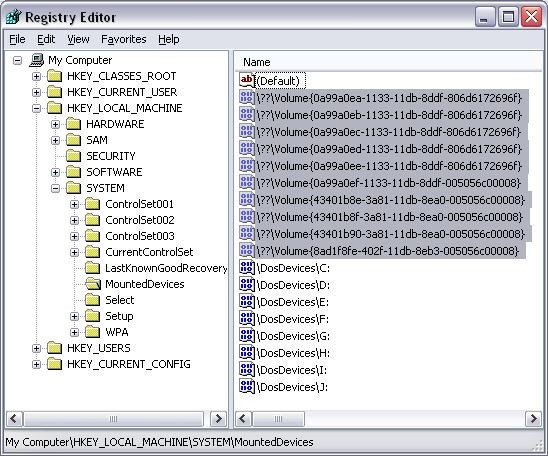Click the Registry Editor title bar icon
The image size is (548, 456).
(14, 16)
